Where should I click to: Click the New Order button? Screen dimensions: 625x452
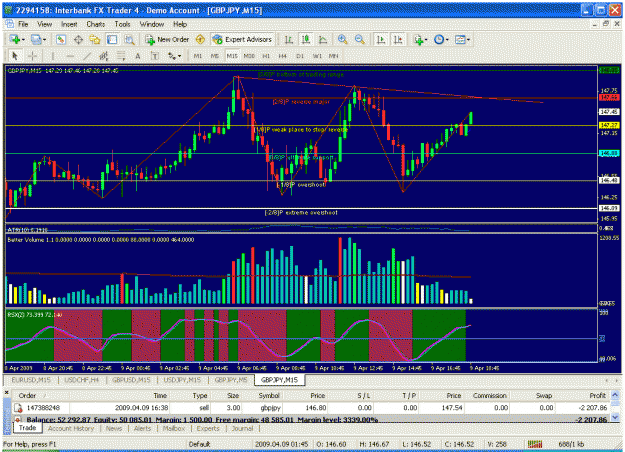167,39
